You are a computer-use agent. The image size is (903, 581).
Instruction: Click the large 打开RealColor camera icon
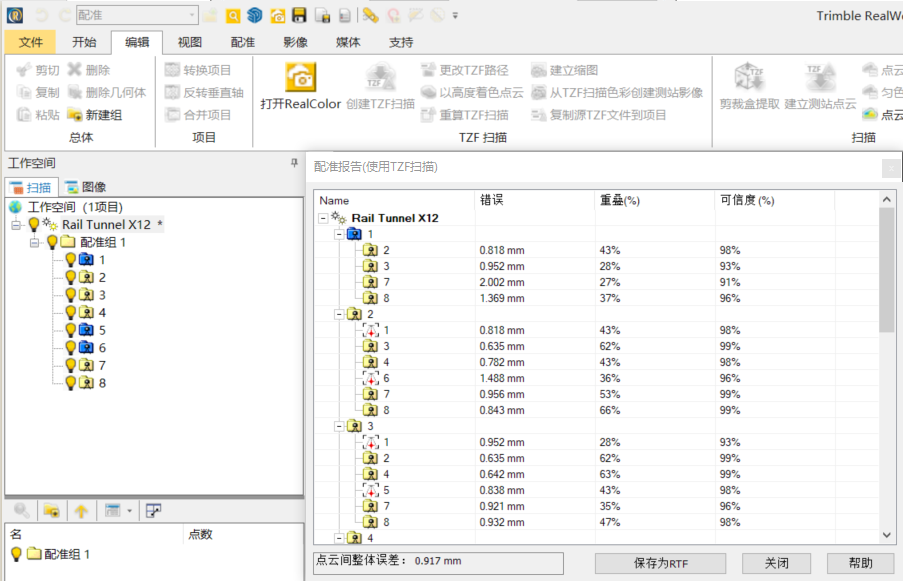click(301, 77)
